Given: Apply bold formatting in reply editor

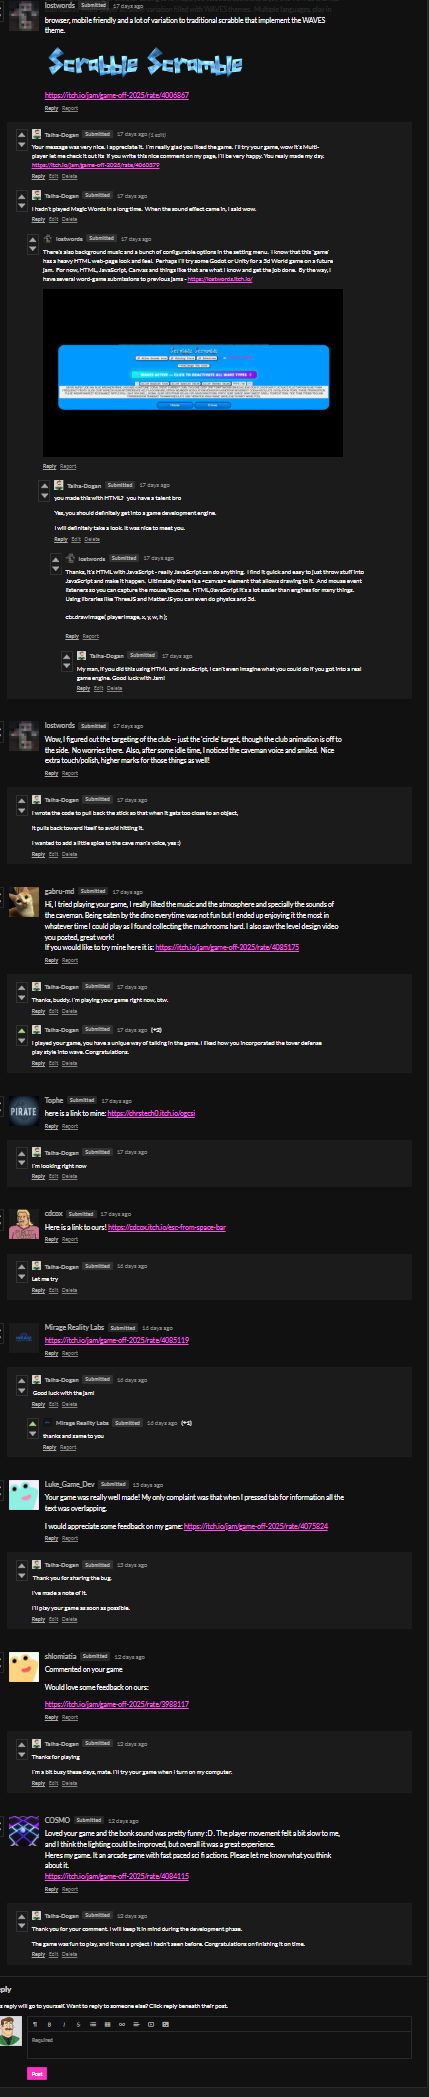Looking at the screenshot, I should point(49,2024).
